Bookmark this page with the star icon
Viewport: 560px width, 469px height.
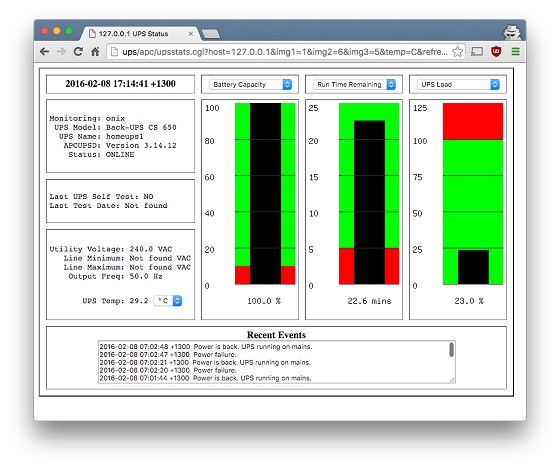458,52
